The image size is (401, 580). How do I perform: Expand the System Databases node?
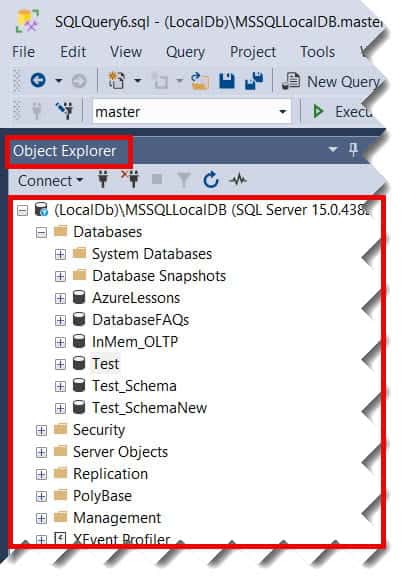coord(60,254)
